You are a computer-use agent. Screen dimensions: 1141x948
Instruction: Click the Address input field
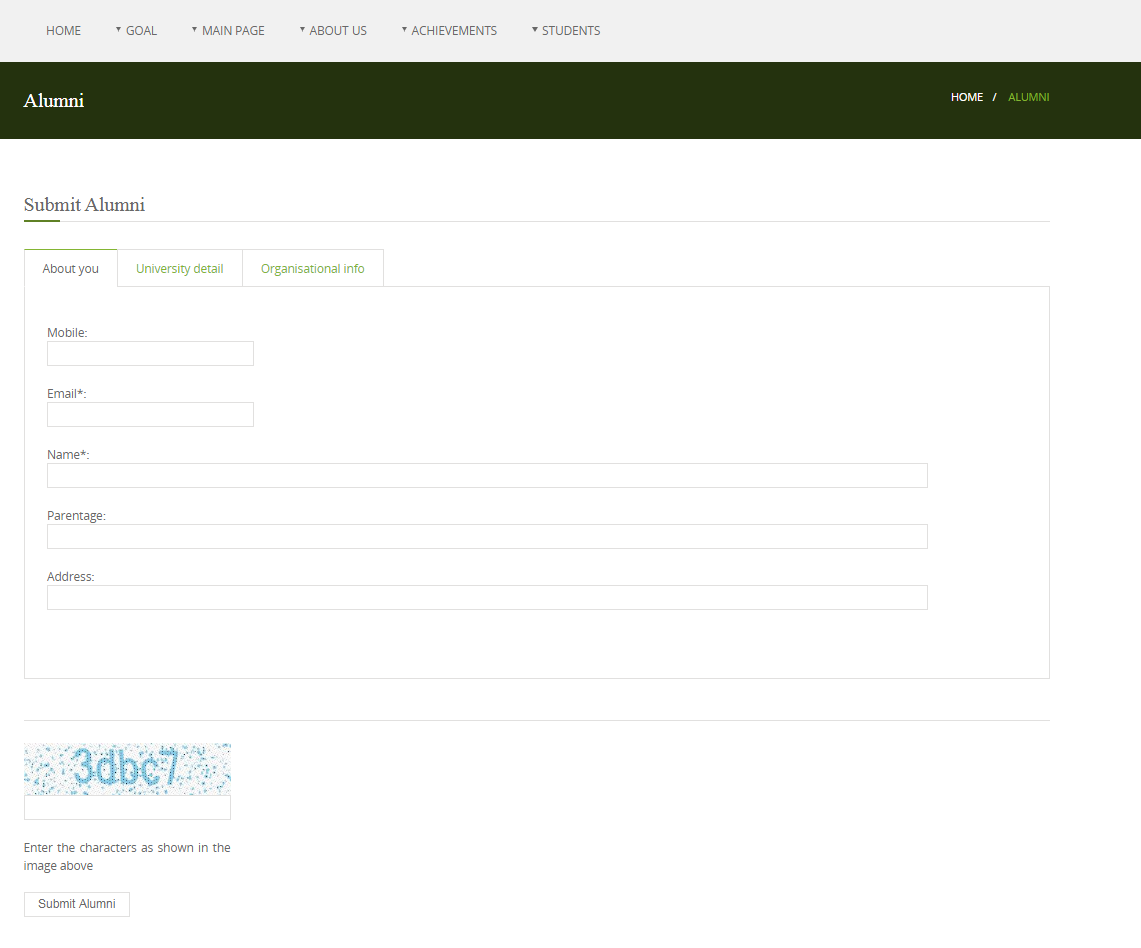[x=487, y=598]
